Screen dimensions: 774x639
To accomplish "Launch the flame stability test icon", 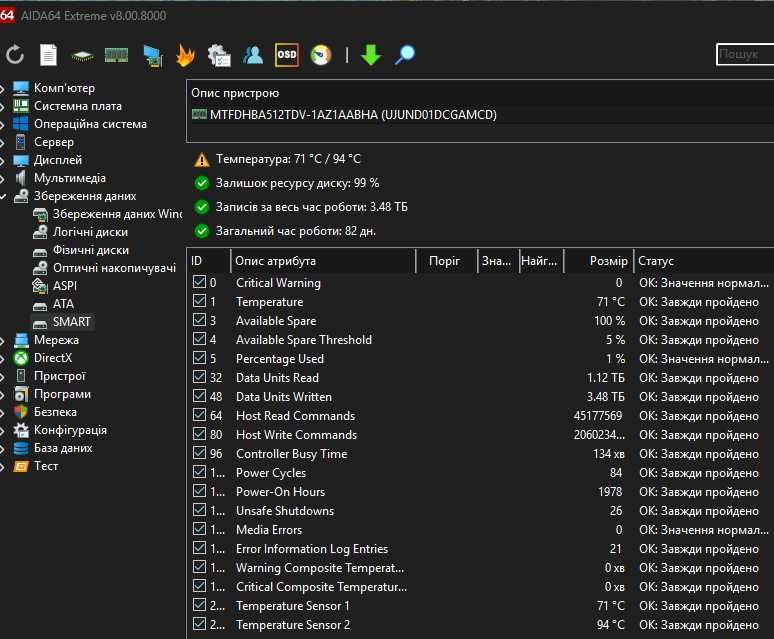I will pyautogui.click(x=185, y=55).
